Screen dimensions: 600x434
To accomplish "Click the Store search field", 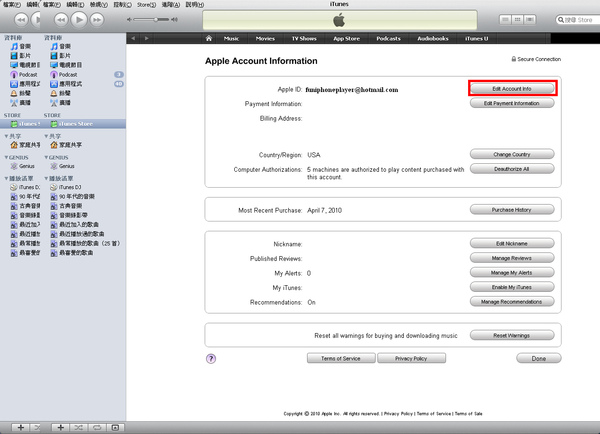I will [579, 20].
